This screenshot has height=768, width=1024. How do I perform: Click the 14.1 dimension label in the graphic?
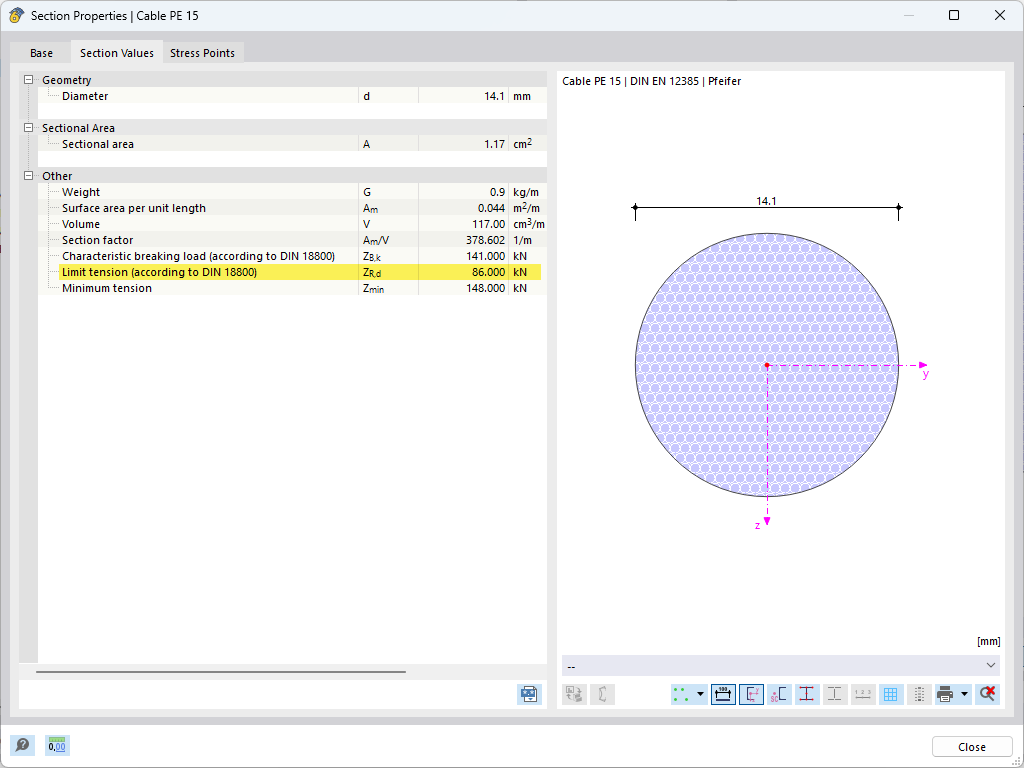pyautogui.click(x=766, y=201)
